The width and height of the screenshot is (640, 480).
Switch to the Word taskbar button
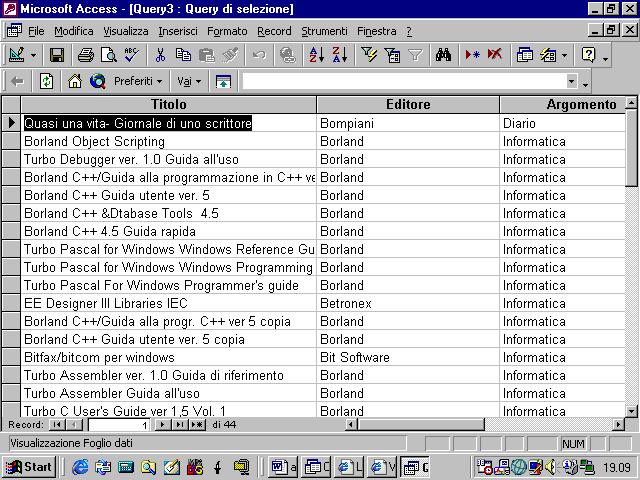pos(283,467)
